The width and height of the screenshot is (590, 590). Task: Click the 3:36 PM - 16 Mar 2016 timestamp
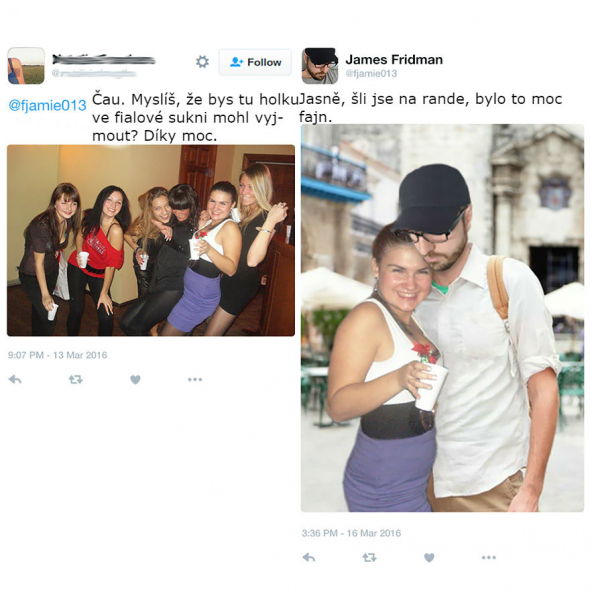[351, 533]
